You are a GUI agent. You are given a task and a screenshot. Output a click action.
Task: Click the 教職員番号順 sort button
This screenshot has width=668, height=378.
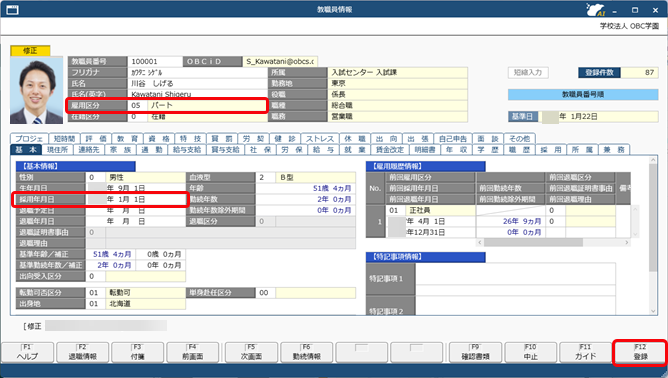[x=583, y=94]
